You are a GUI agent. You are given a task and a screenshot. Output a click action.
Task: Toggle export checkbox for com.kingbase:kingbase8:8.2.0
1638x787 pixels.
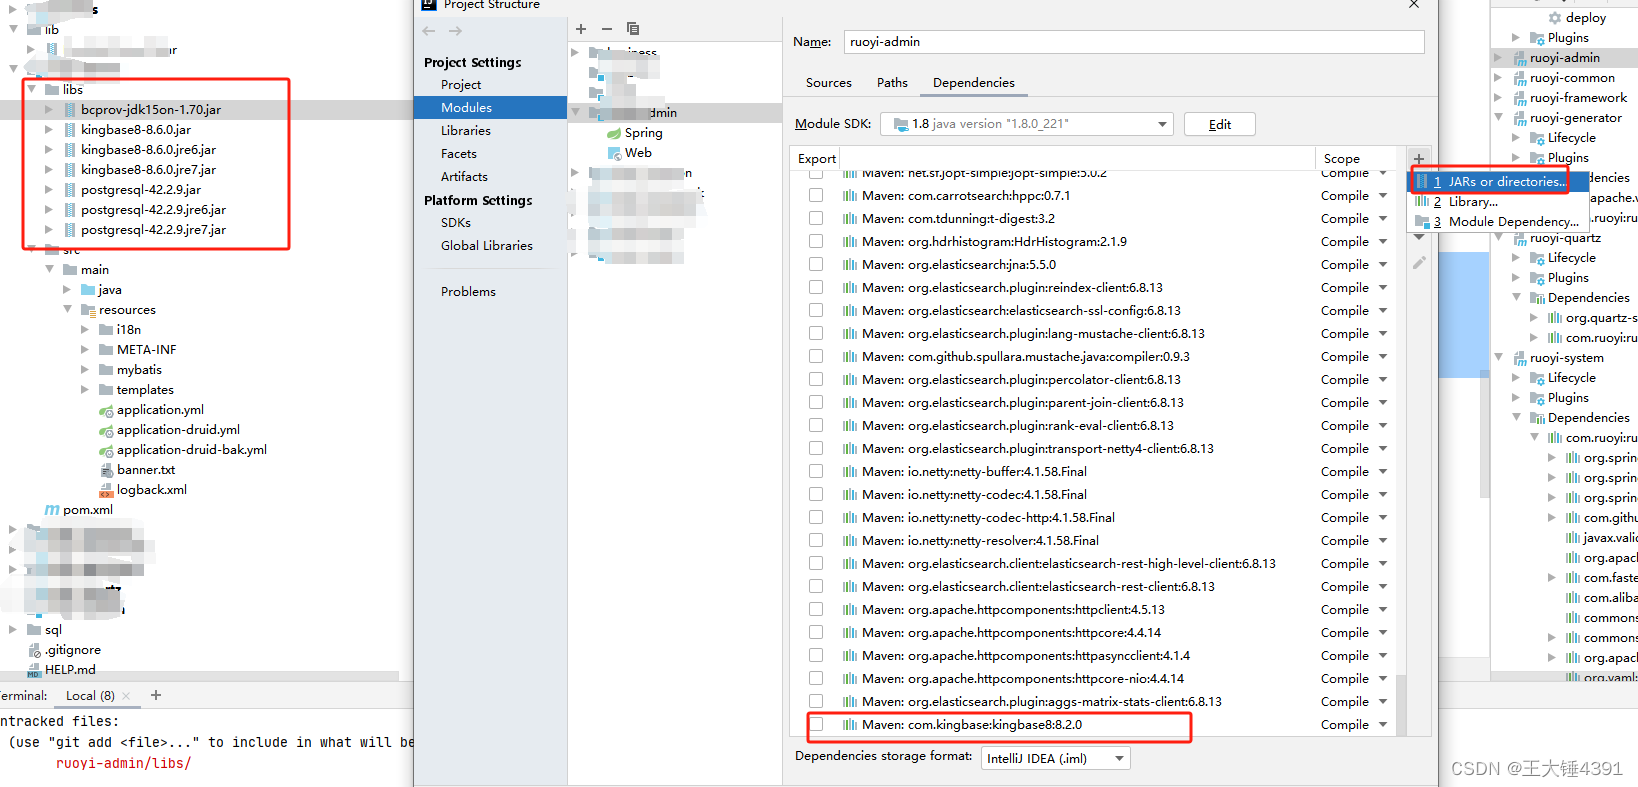[x=816, y=725]
